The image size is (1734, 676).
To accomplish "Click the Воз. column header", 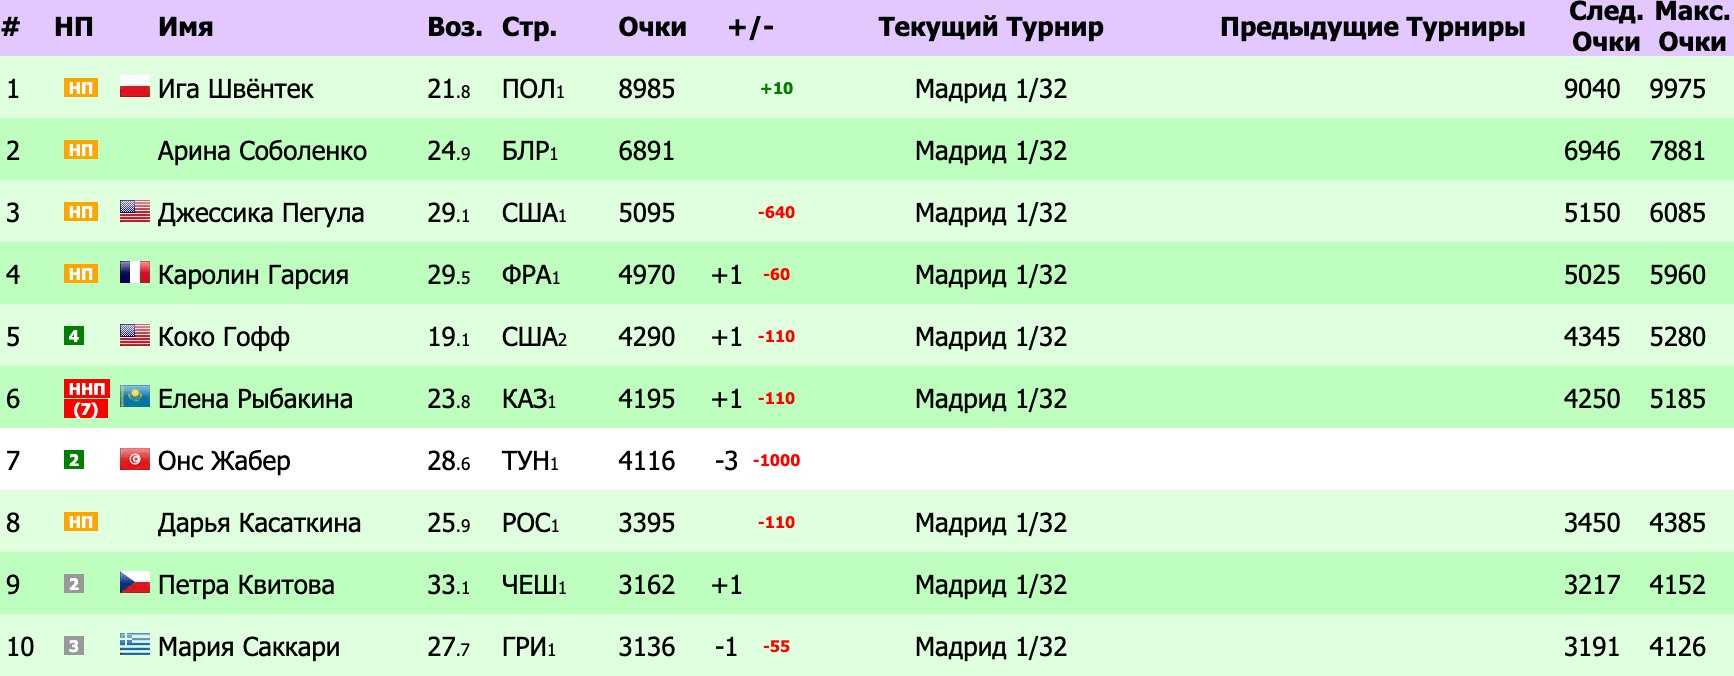I will point(455,27).
